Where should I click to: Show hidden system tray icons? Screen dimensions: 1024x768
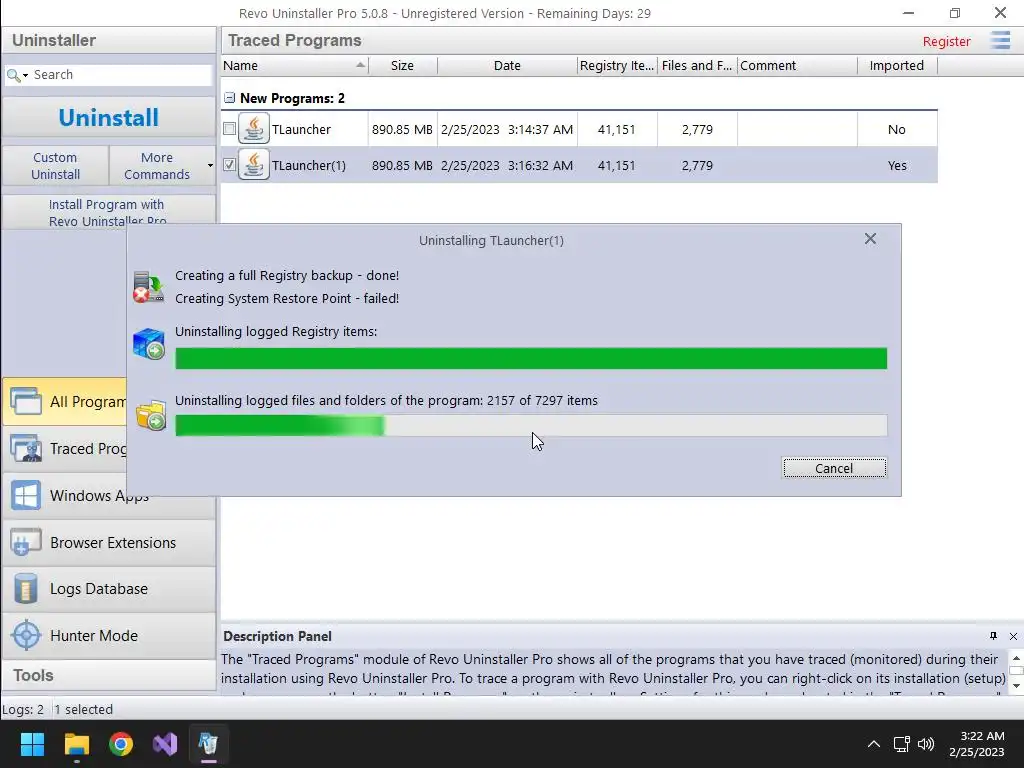tap(873, 744)
